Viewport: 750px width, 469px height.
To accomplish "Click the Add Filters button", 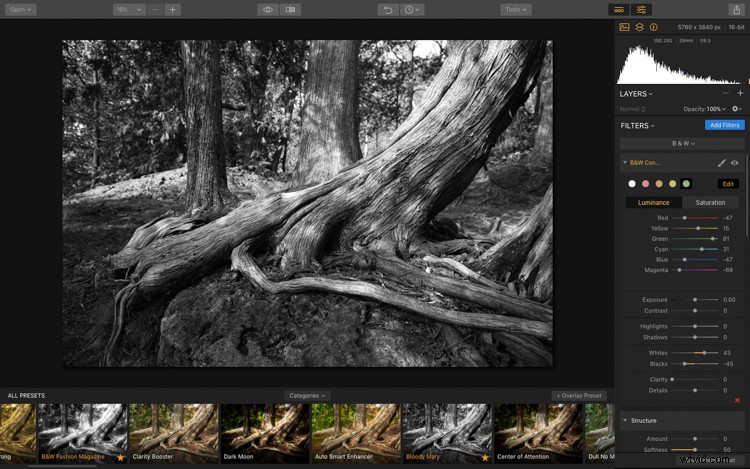I will pyautogui.click(x=725, y=125).
